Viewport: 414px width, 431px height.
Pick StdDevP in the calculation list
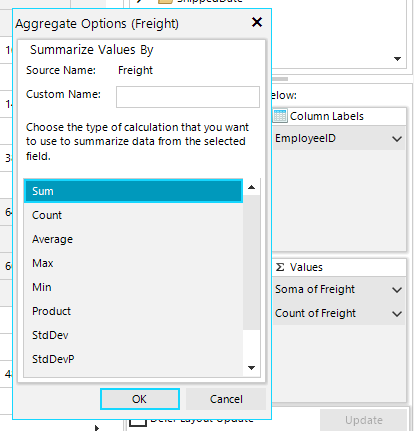click(133, 359)
